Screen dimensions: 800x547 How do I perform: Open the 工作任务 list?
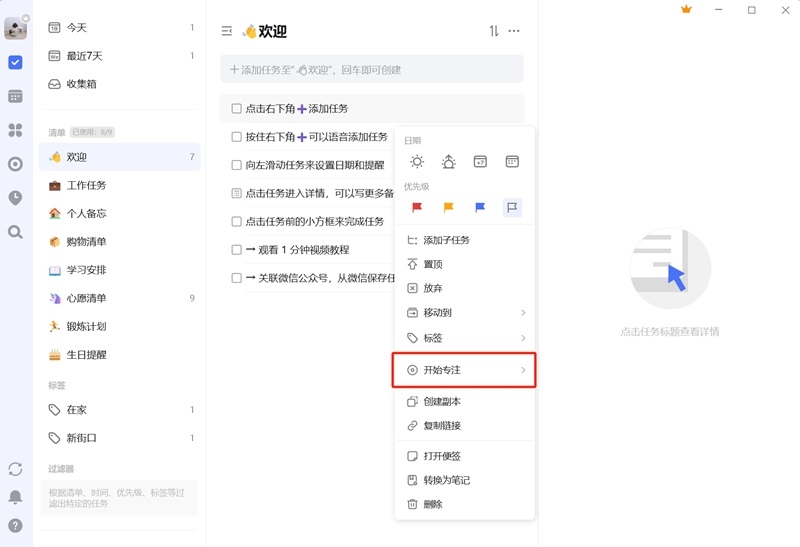120,185
